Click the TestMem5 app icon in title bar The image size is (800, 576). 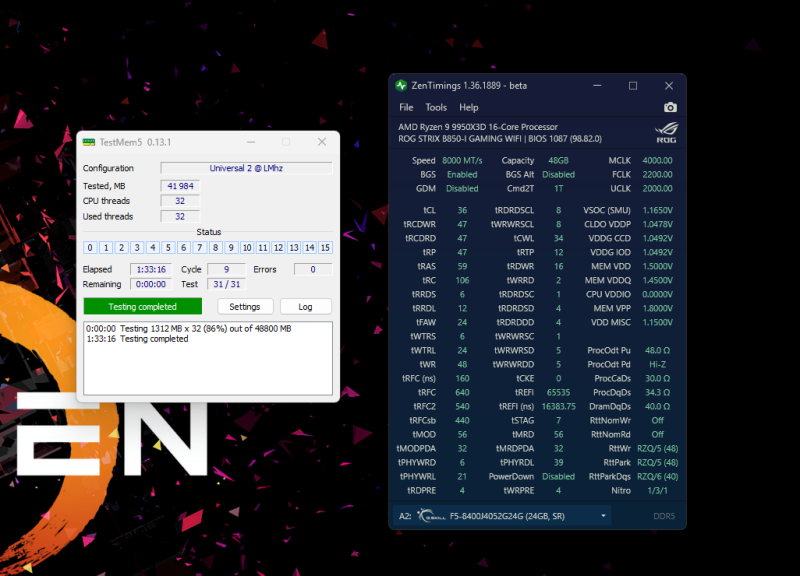89,142
